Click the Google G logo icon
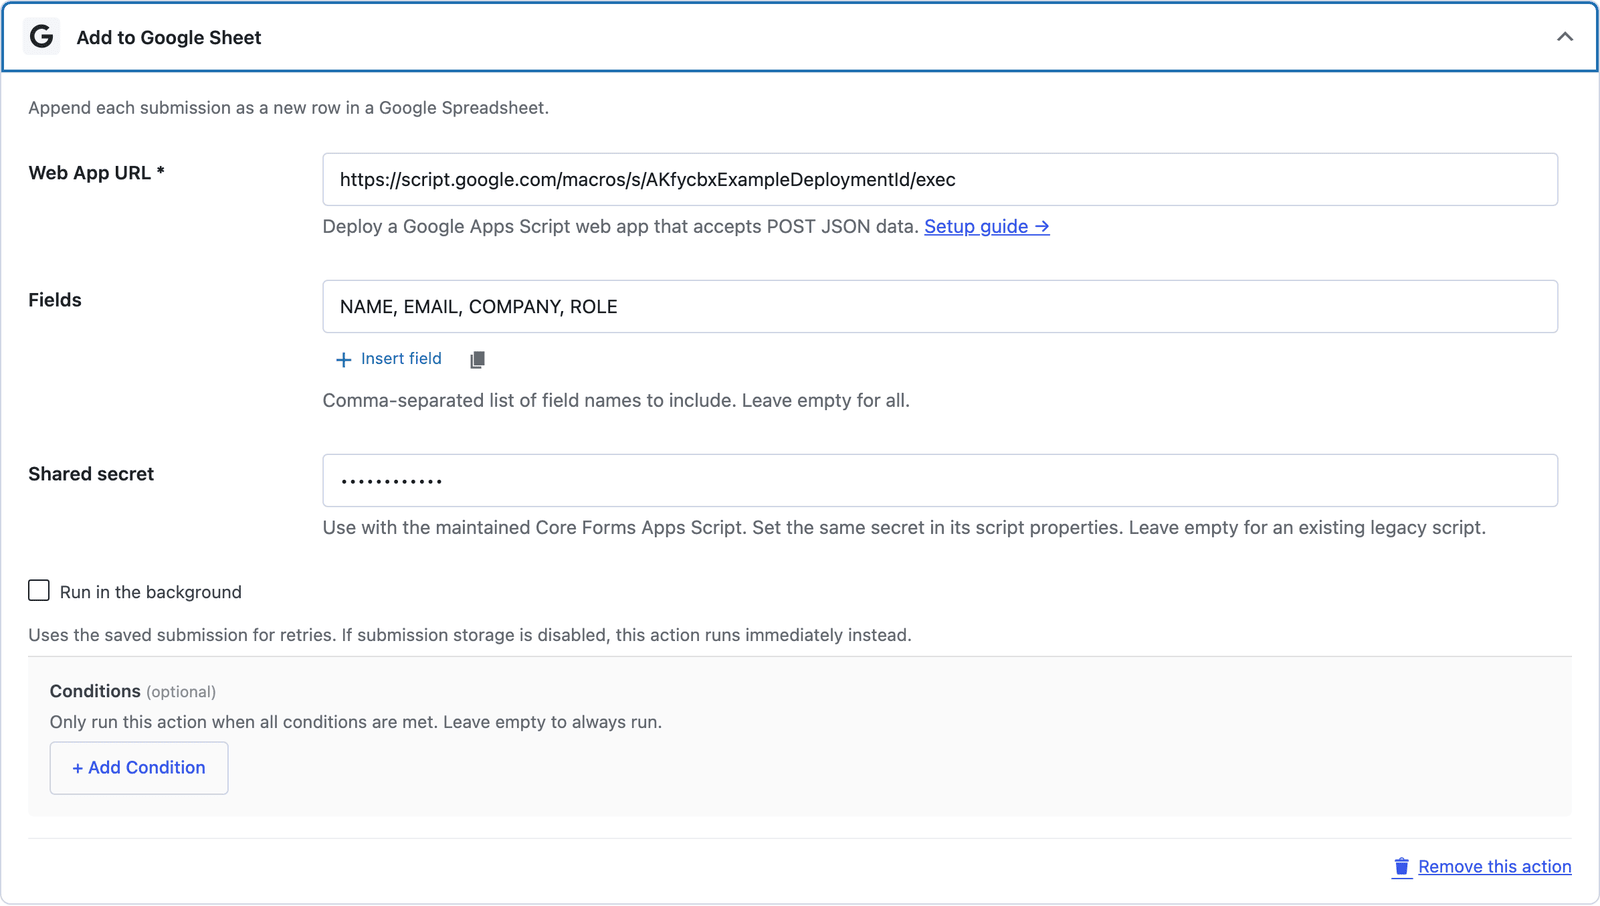The height and width of the screenshot is (906, 1600). tap(41, 37)
